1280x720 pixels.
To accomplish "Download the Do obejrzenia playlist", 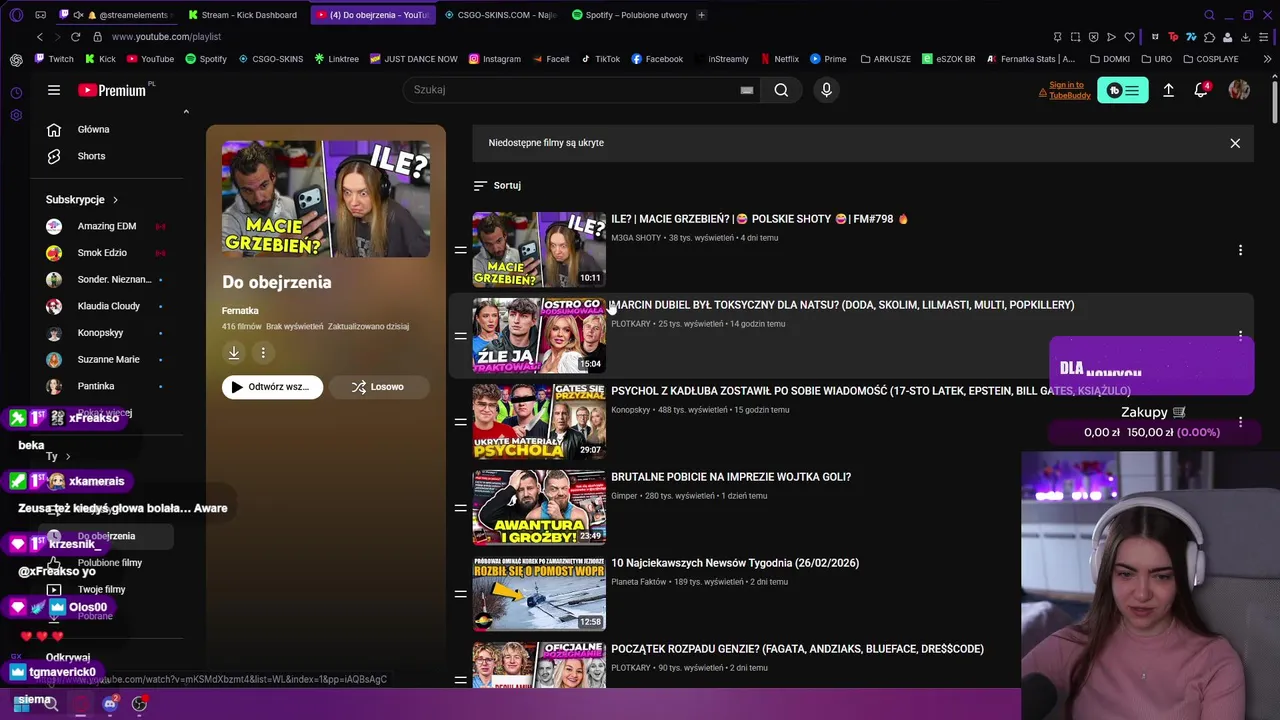I will [234, 352].
